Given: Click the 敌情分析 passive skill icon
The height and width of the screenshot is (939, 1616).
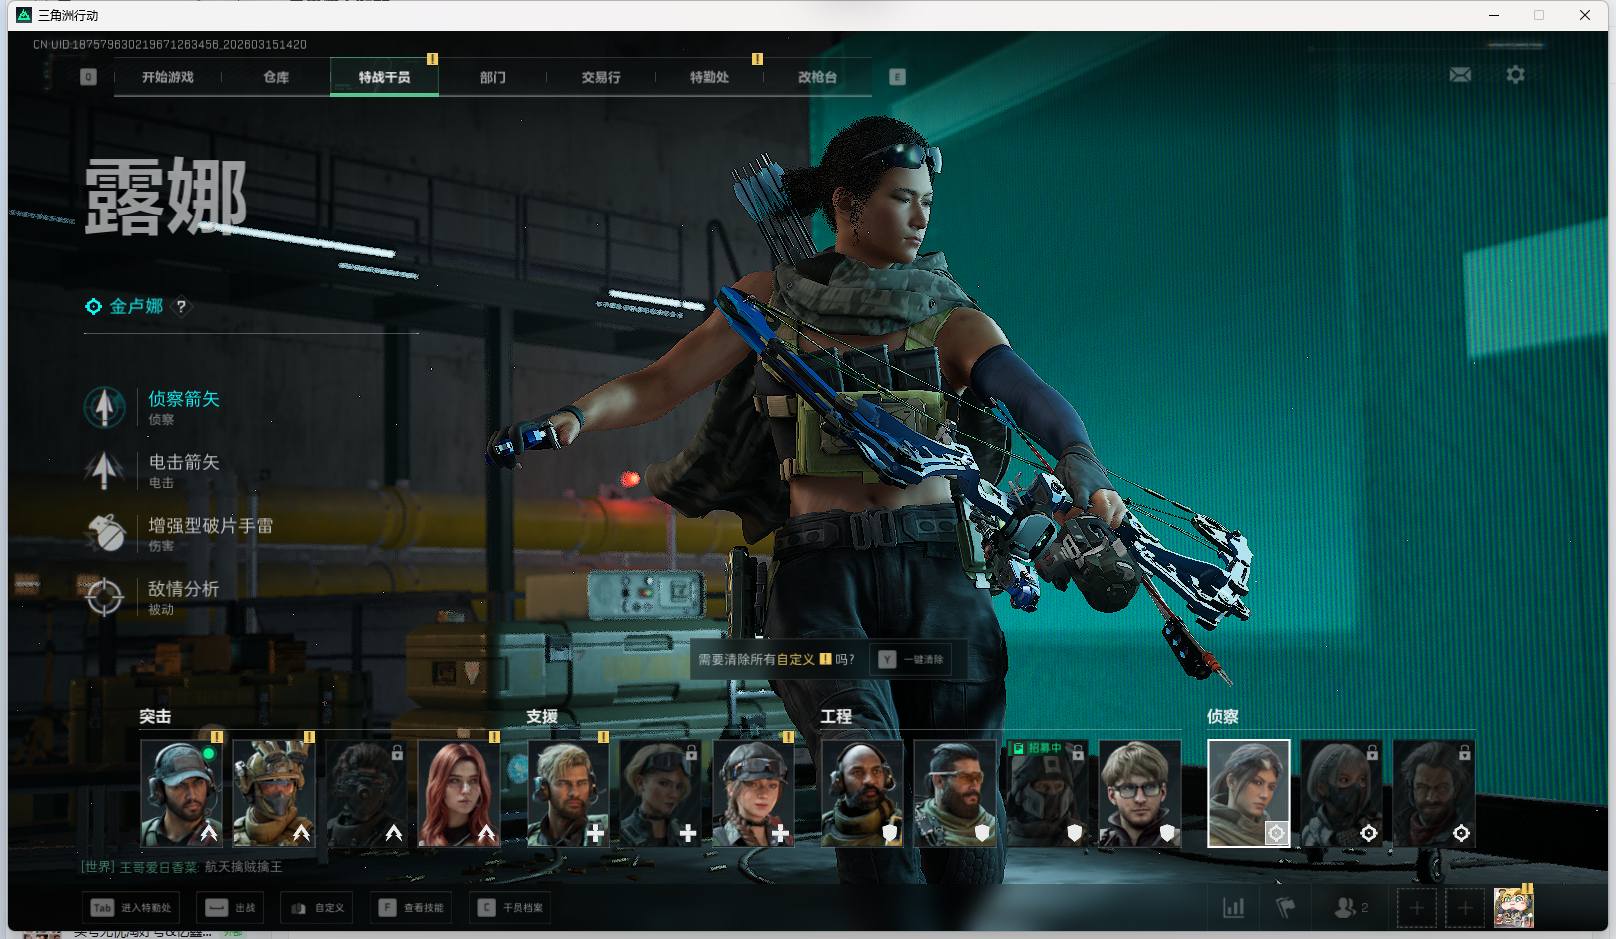Looking at the screenshot, I should [104, 597].
